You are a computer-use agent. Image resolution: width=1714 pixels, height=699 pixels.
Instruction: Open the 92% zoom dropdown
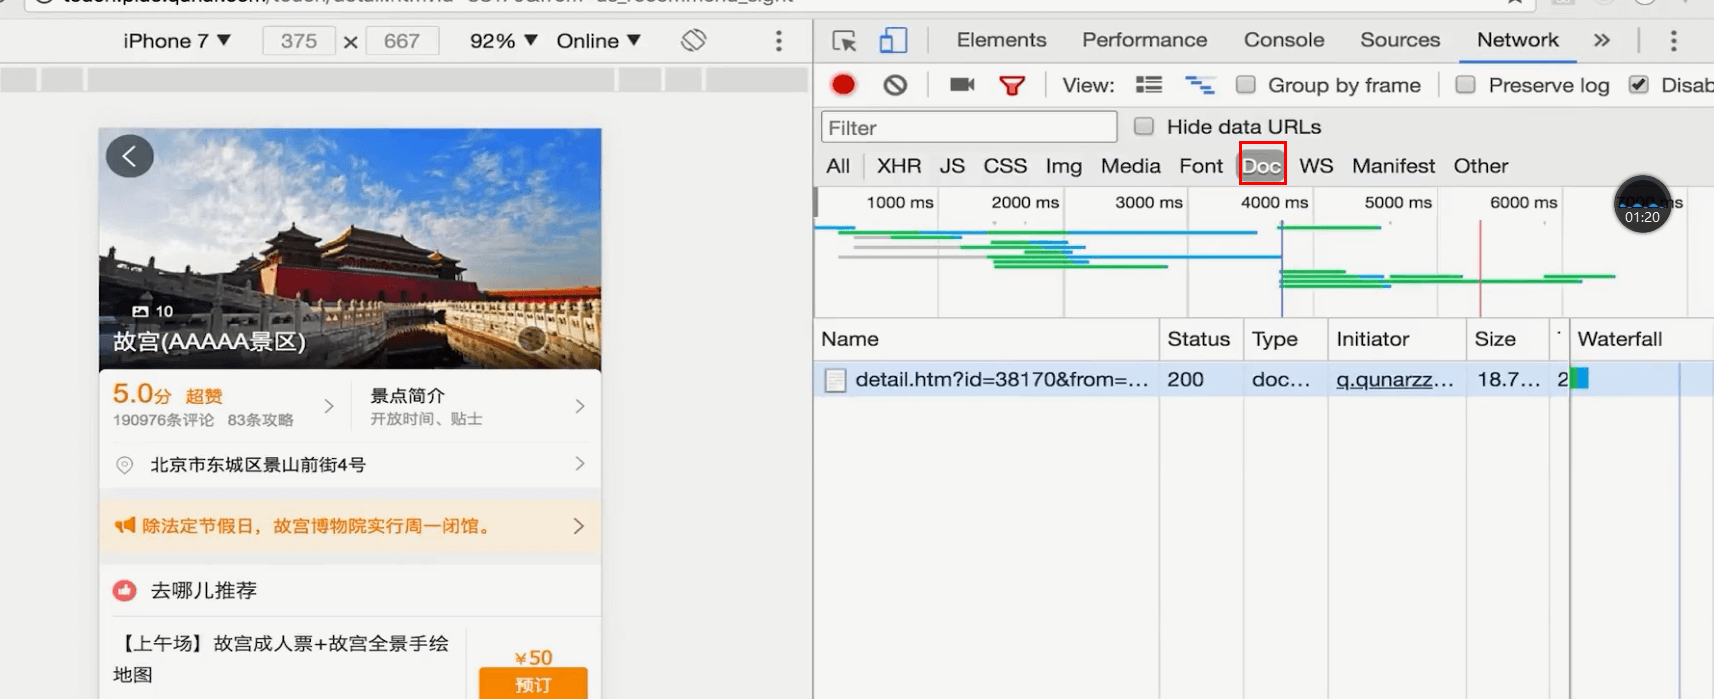tap(503, 41)
